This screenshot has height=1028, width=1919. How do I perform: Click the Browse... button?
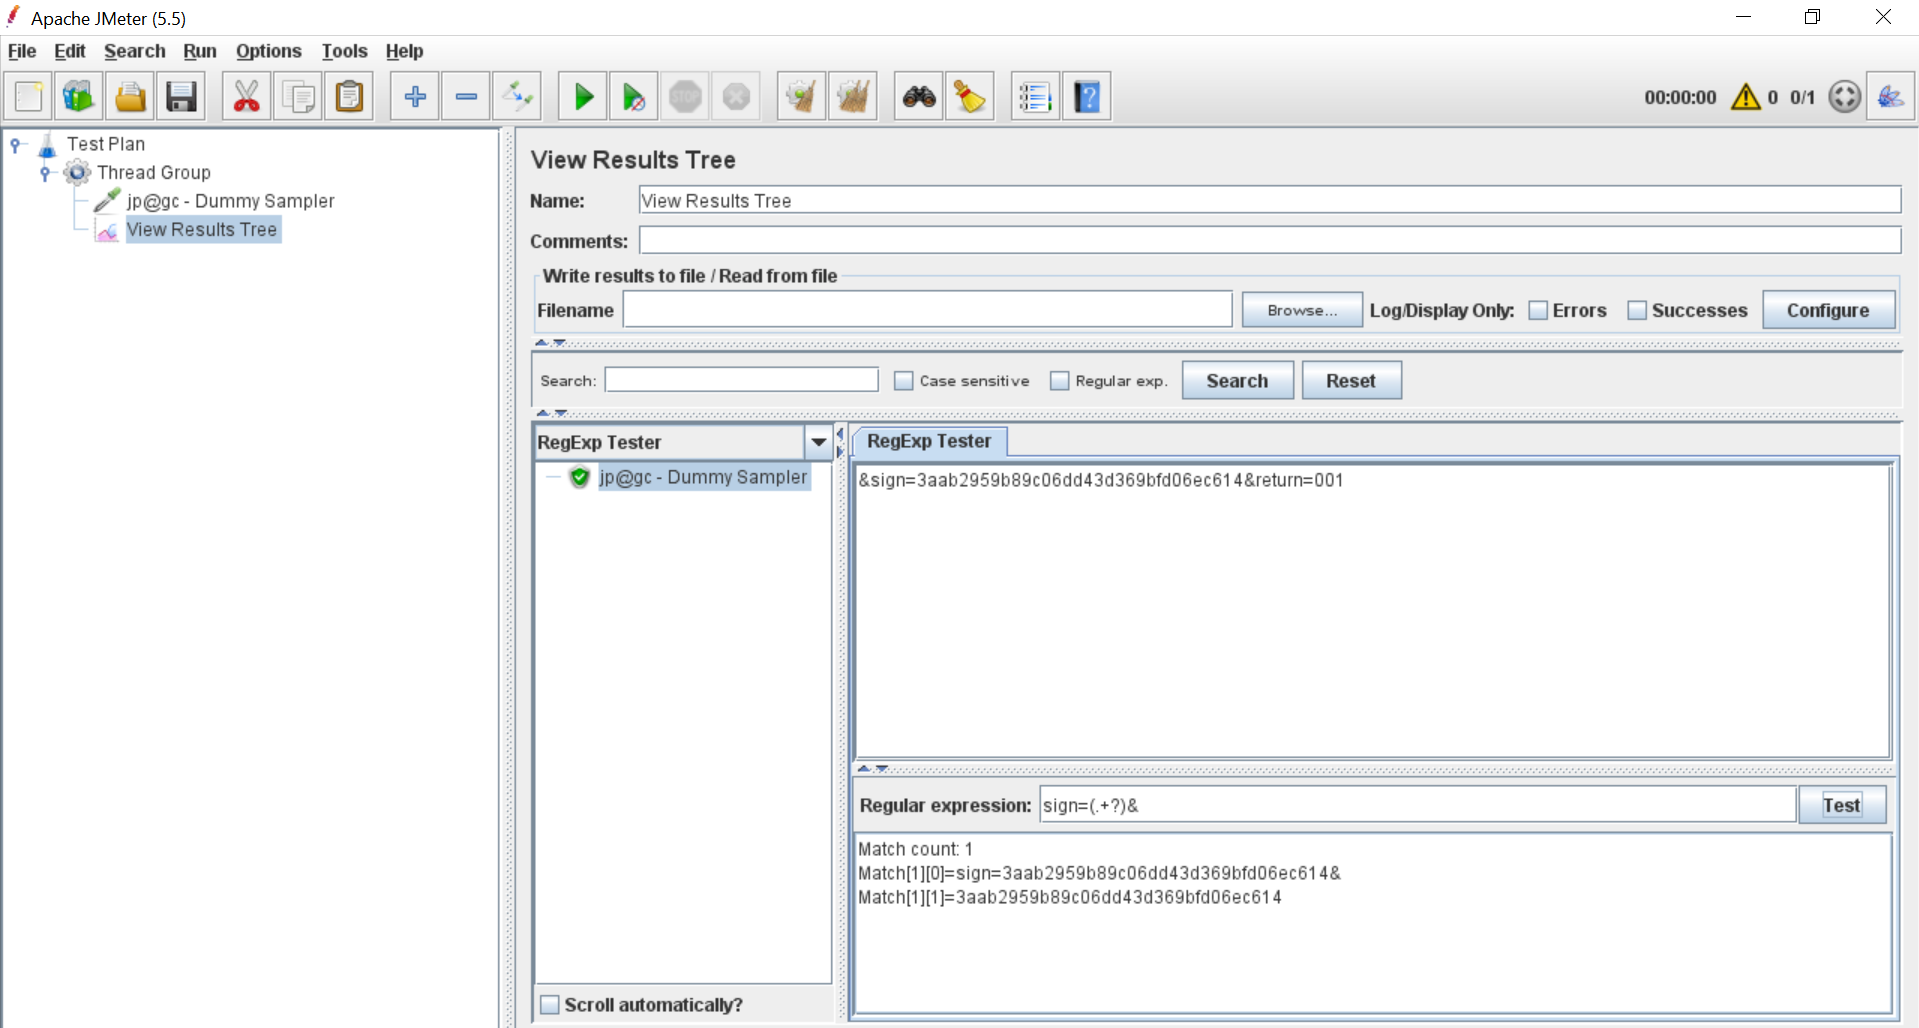point(1302,310)
